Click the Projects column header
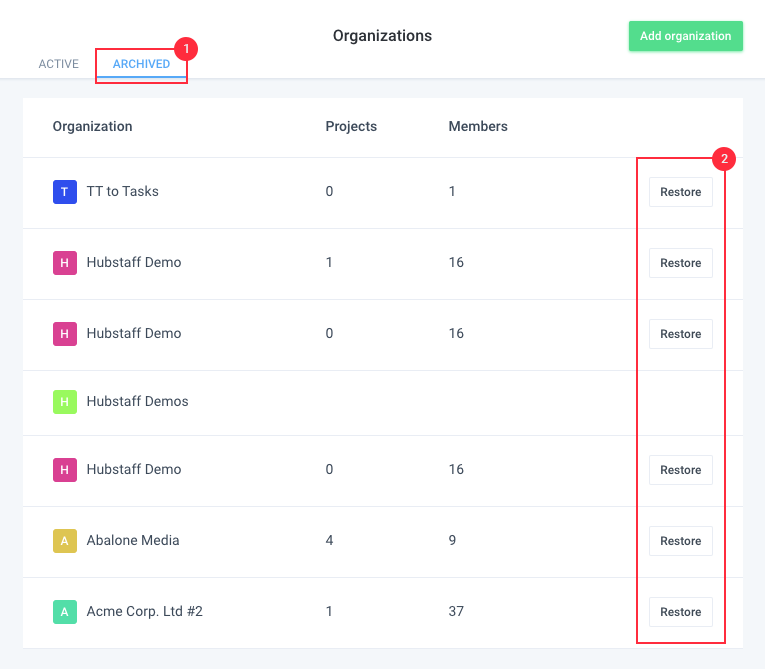 pos(351,126)
